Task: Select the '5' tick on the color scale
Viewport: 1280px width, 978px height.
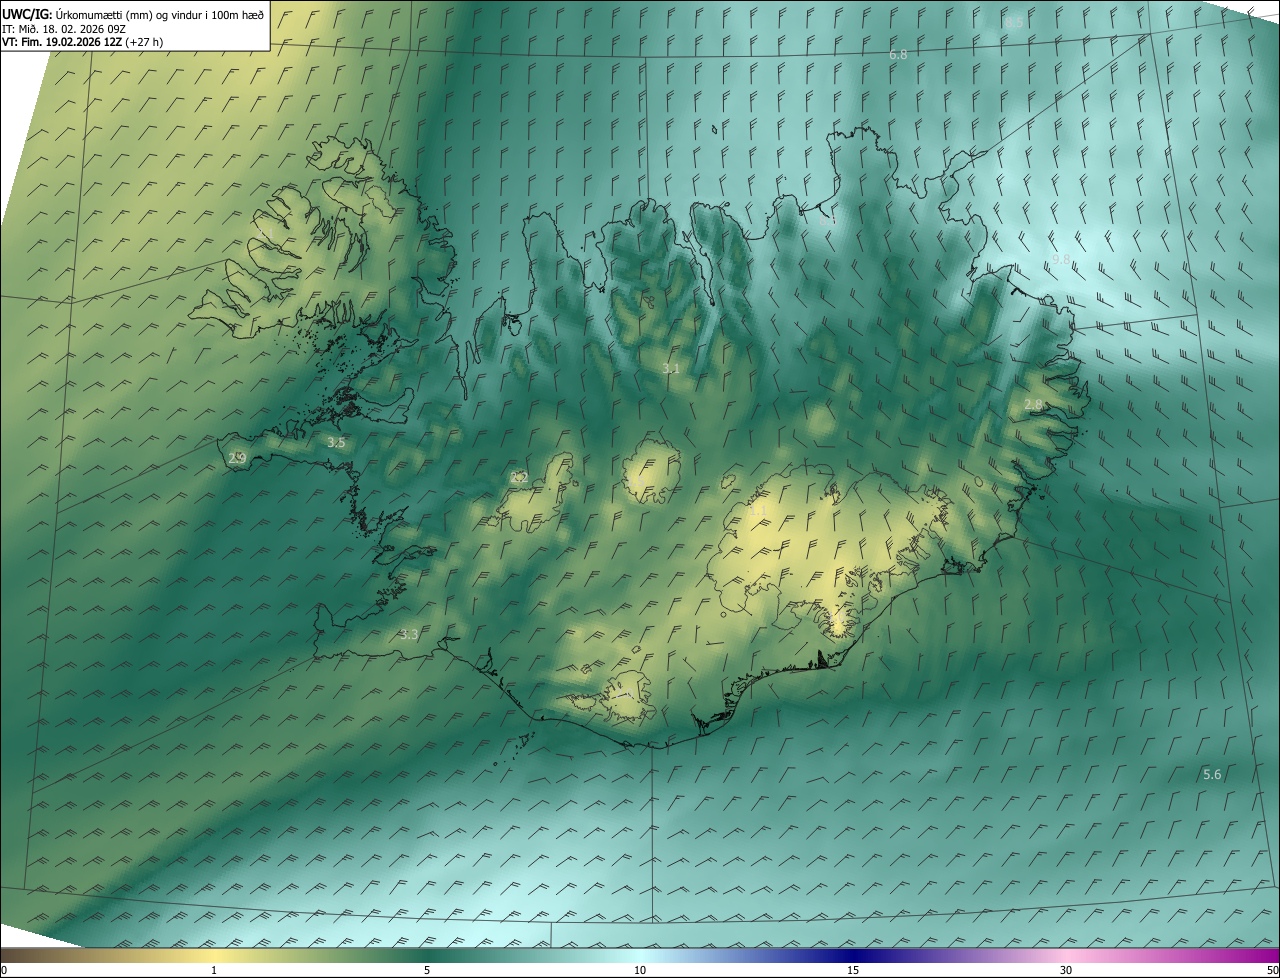Action: point(427,970)
